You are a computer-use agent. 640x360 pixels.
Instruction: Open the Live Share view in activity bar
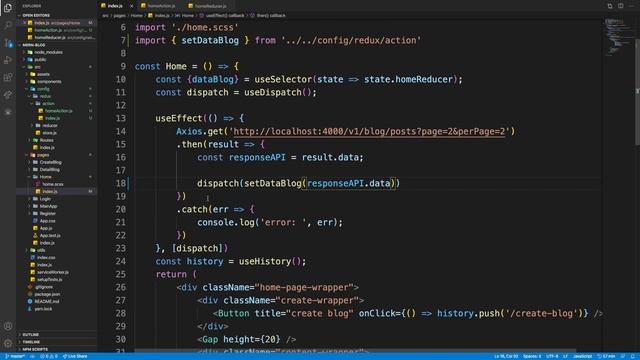[8, 95]
